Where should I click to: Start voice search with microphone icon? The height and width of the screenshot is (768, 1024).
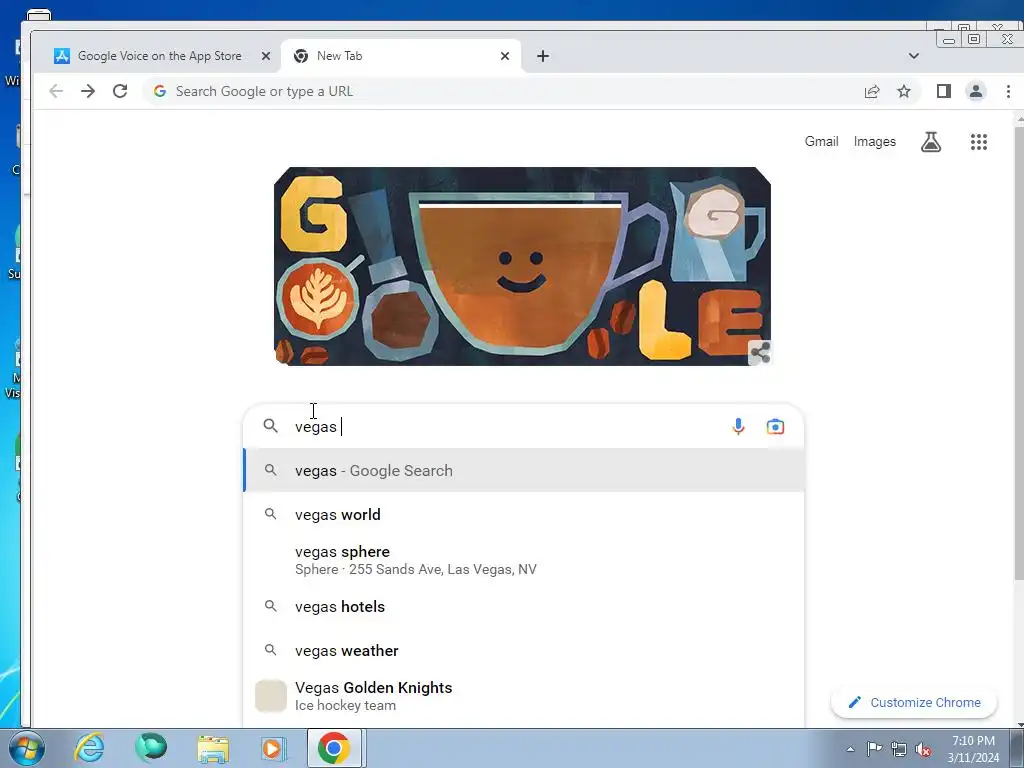[x=738, y=426]
